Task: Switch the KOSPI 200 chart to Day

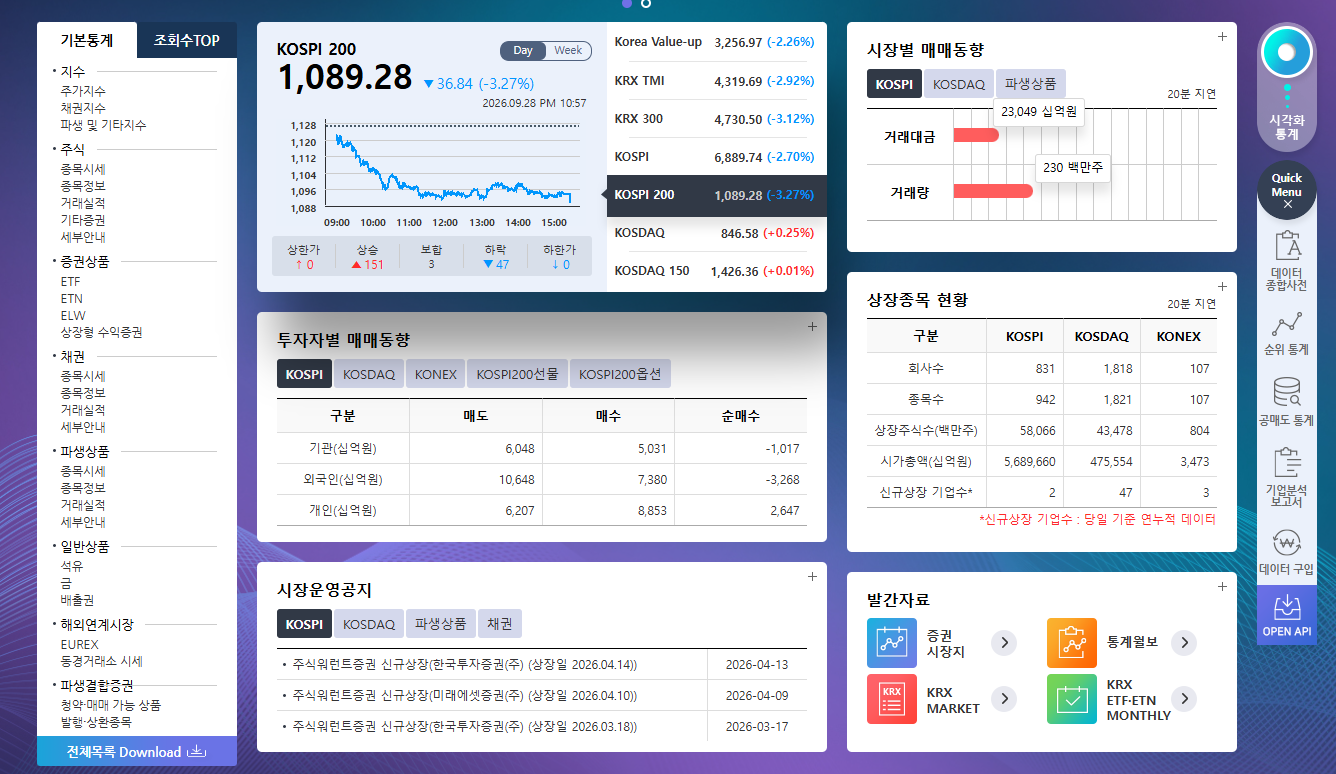Action: (523, 51)
